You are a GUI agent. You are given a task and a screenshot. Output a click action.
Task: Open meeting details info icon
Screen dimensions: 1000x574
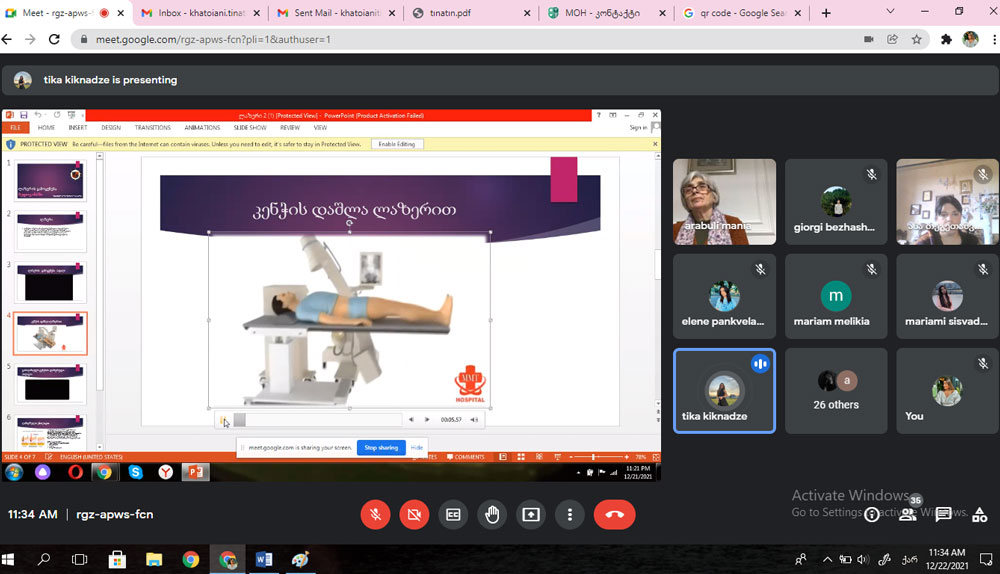point(872,514)
